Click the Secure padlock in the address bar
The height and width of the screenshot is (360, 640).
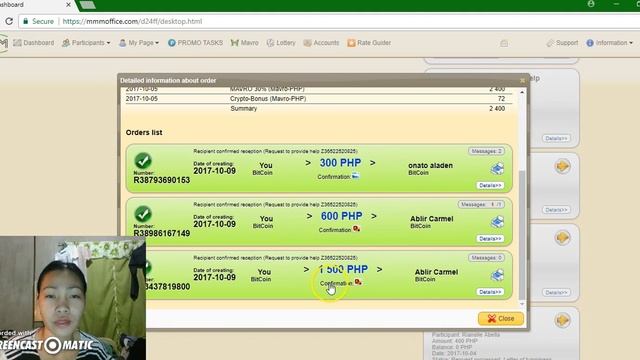coord(26,21)
